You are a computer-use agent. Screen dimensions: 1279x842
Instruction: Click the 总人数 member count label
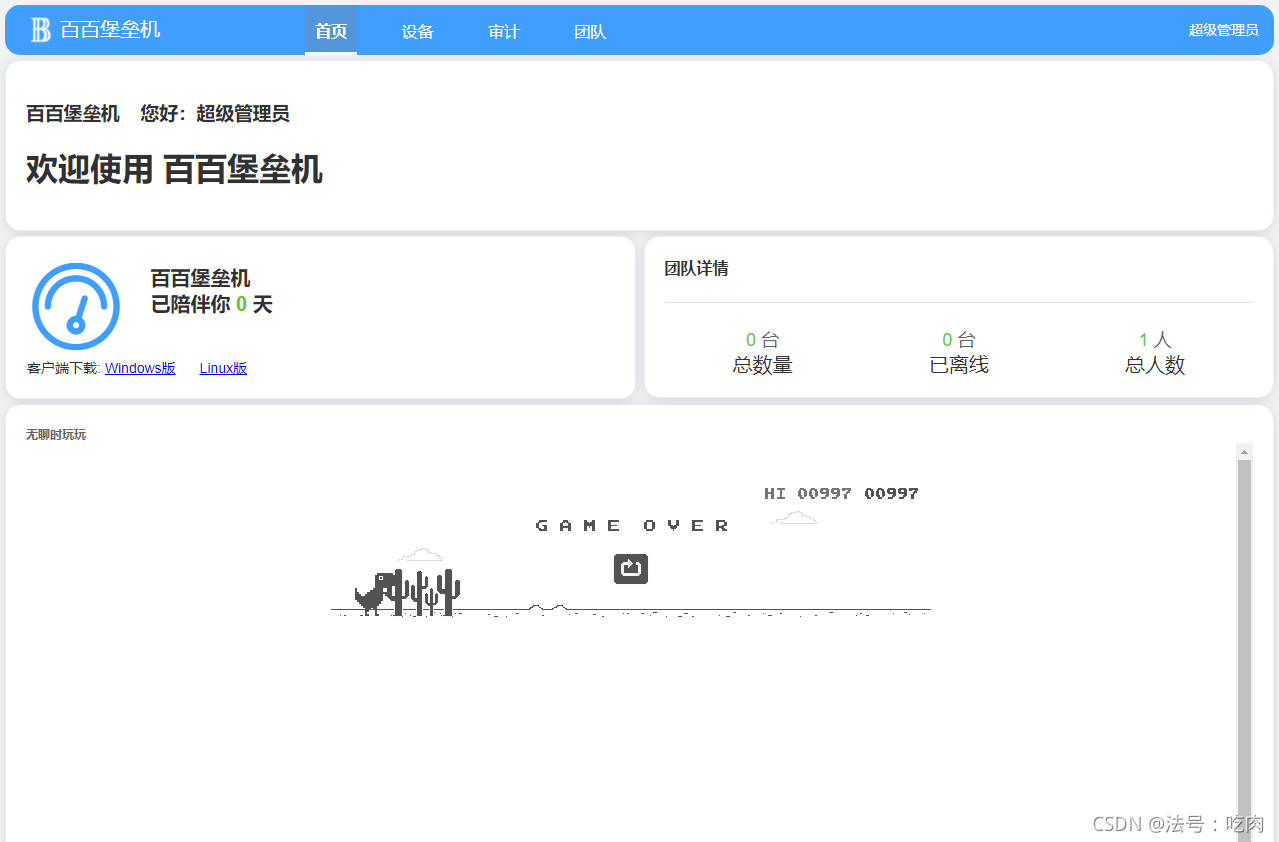[1155, 365]
